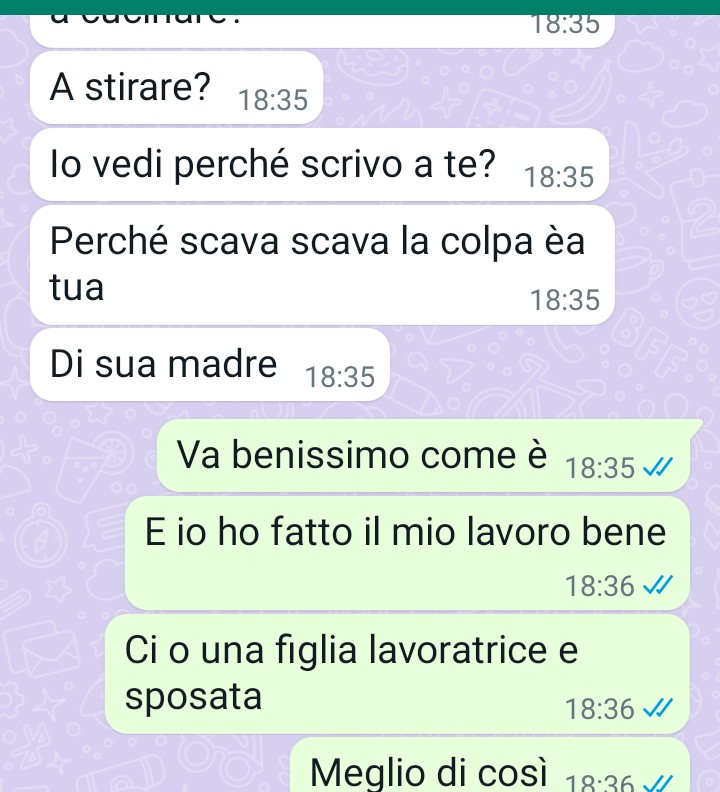Tap the 'Ci o una figlia lavoratrice' message

(x=397, y=674)
